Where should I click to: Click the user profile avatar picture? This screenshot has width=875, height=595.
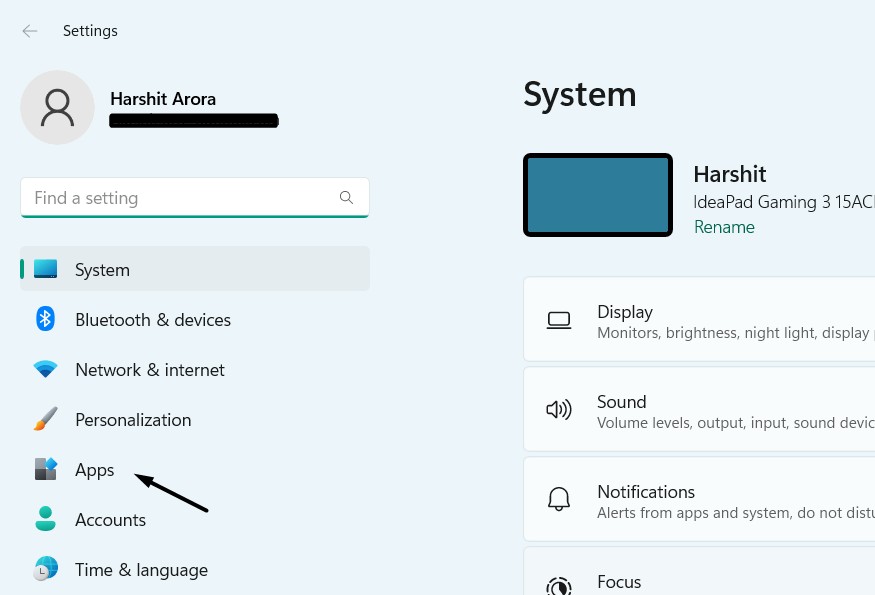(x=58, y=107)
